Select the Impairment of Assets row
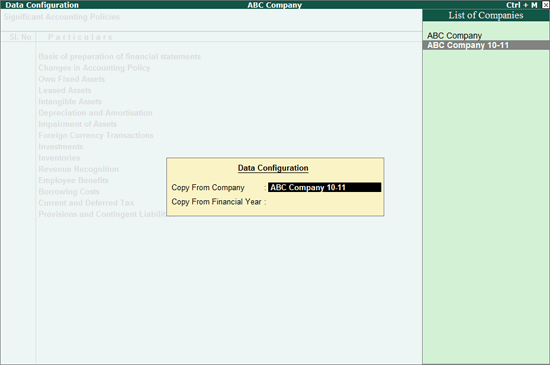This screenshot has width=550, height=365. (78, 124)
